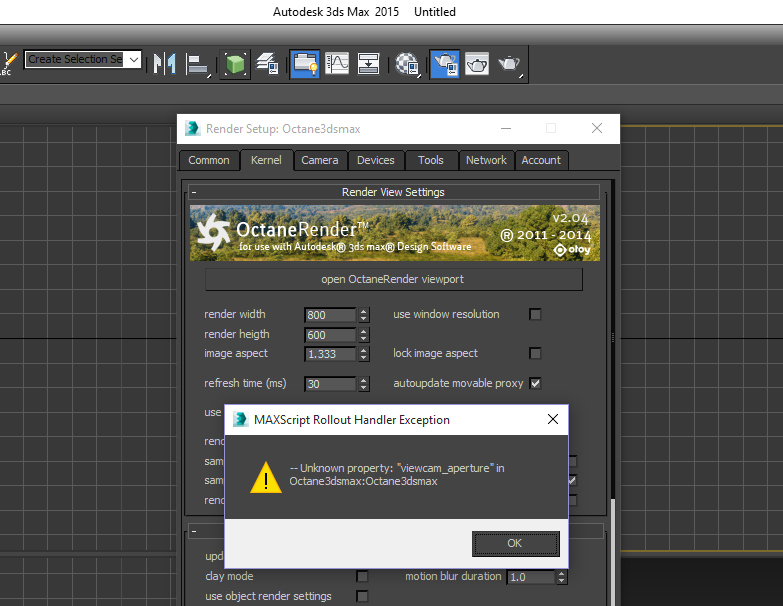Click the render width input field

[x=330, y=315]
